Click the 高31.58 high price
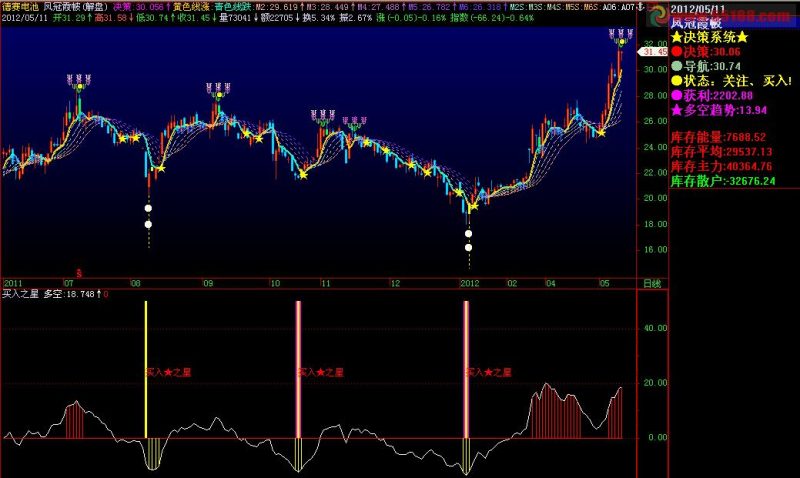 (x=111, y=18)
